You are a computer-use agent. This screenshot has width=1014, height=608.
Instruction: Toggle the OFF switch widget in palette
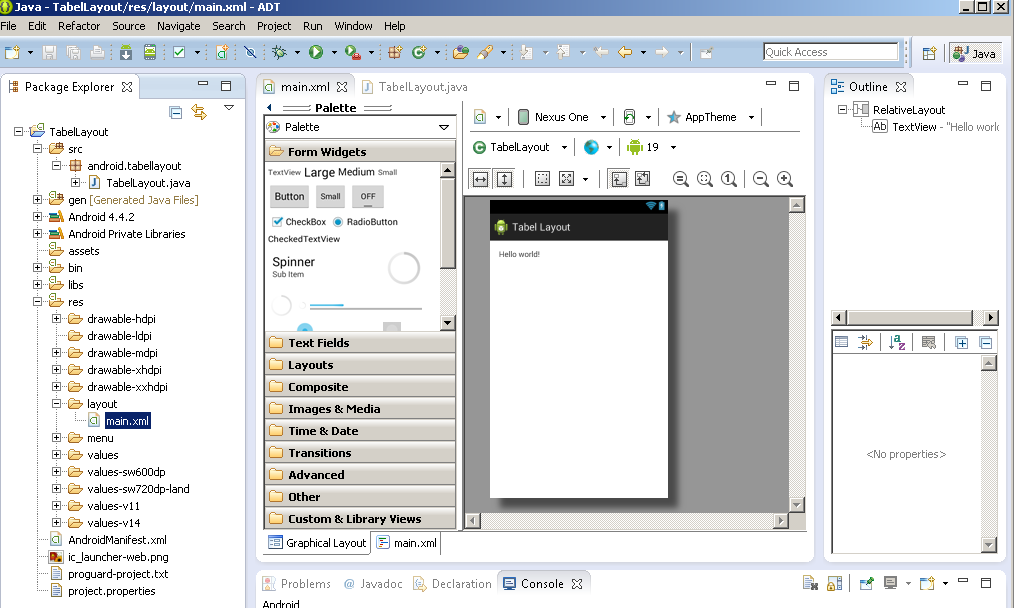coord(368,197)
